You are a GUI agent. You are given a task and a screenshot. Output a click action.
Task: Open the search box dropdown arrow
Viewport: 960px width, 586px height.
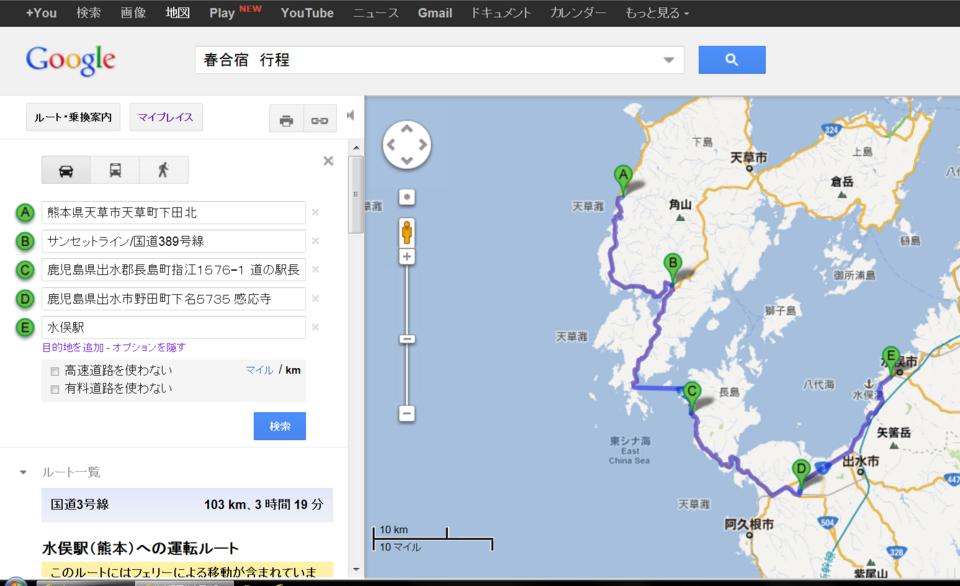(x=669, y=60)
